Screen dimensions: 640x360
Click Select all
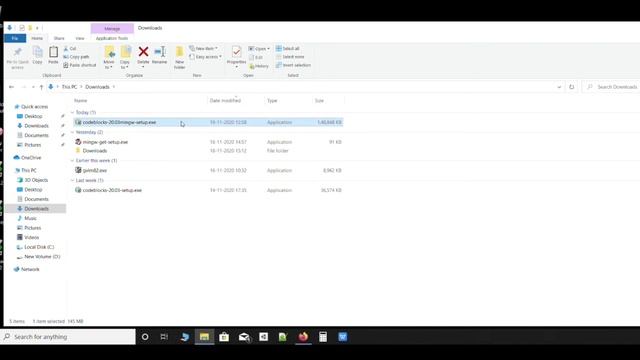pyautogui.click(x=287, y=48)
